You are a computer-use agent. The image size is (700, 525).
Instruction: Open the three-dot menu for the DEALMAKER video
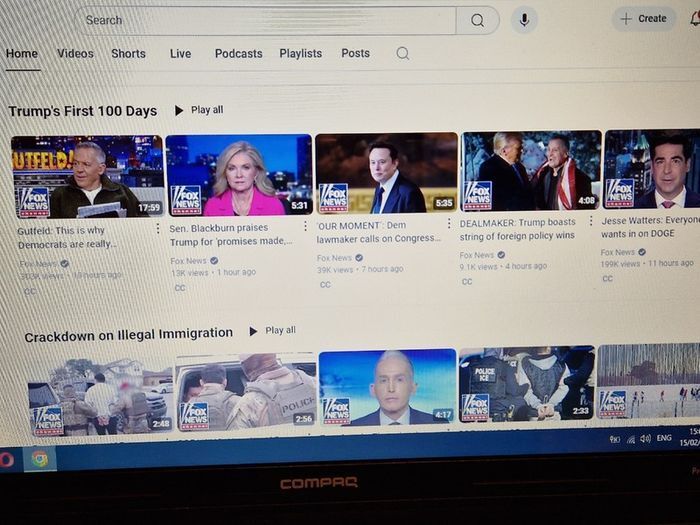(x=591, y=221)
